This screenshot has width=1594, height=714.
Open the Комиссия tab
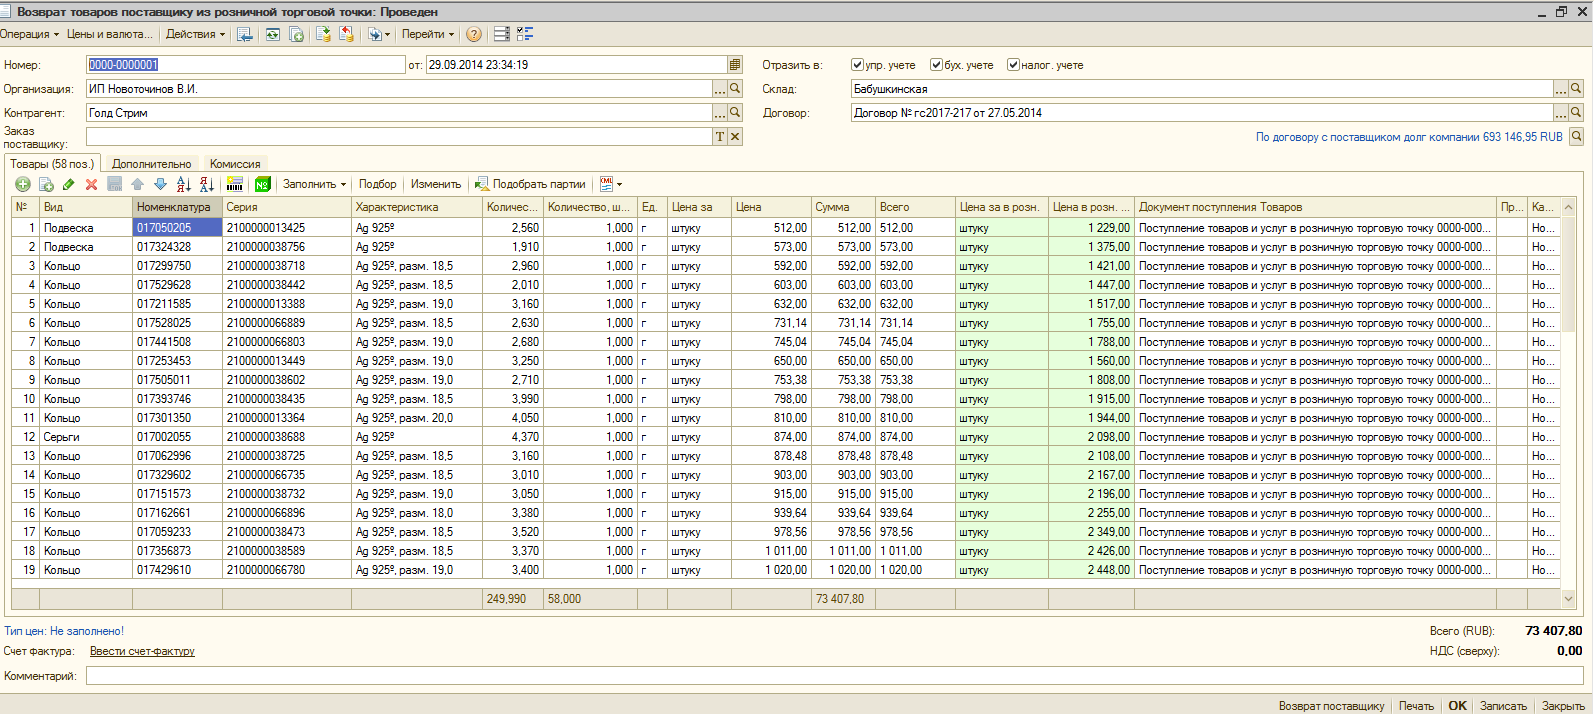pos(235,164)
